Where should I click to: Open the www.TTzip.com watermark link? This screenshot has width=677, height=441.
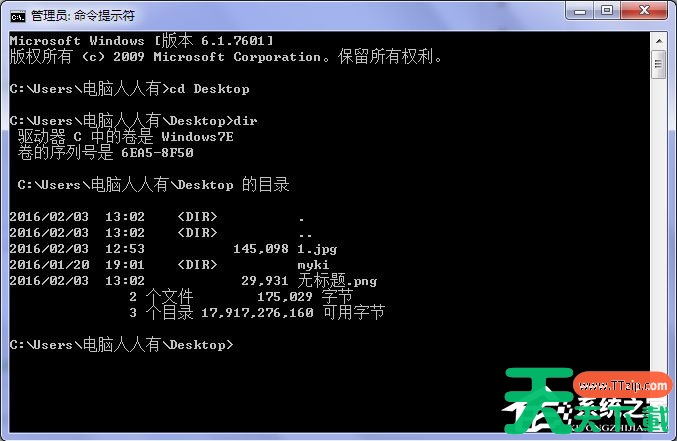click(x=623, y=385)
